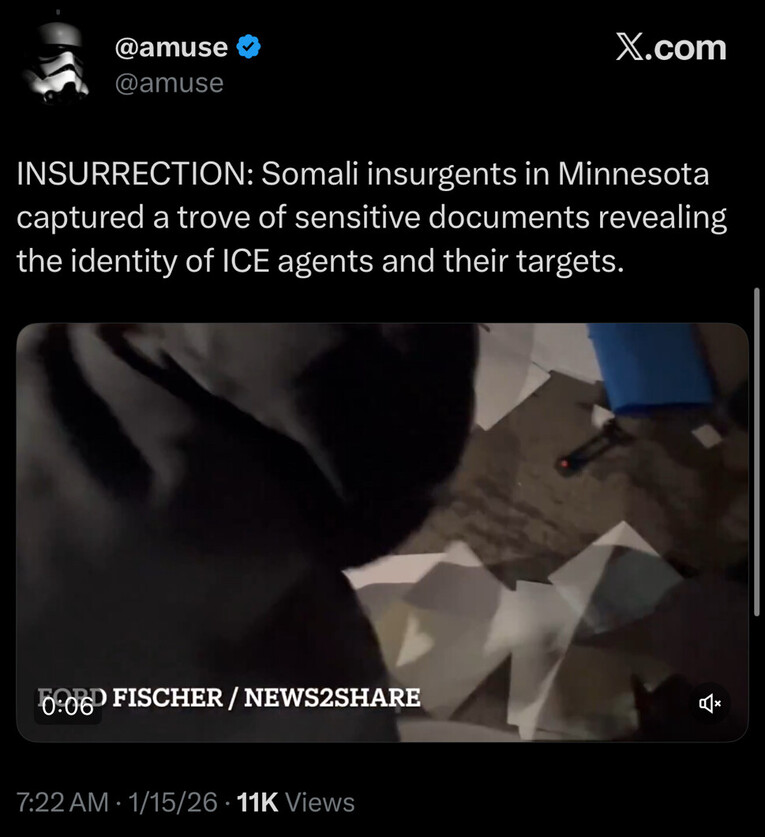The image size is (765, 837).
Task: Click the FISCHER / NEWS2SHARE video watermark
Action: (x=266, y=698)
